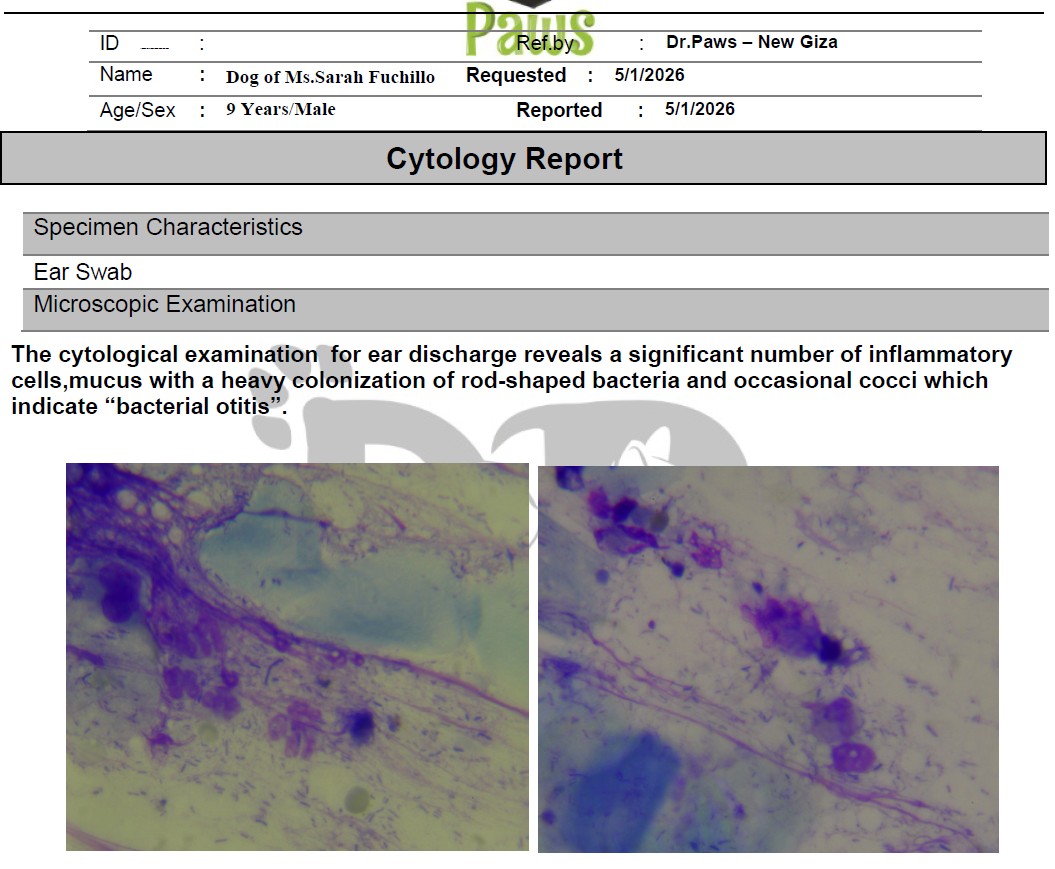1055x869 pixels.
Task: Click Dr.Paws – New Giza referrer text
Action: click(751, 43)
